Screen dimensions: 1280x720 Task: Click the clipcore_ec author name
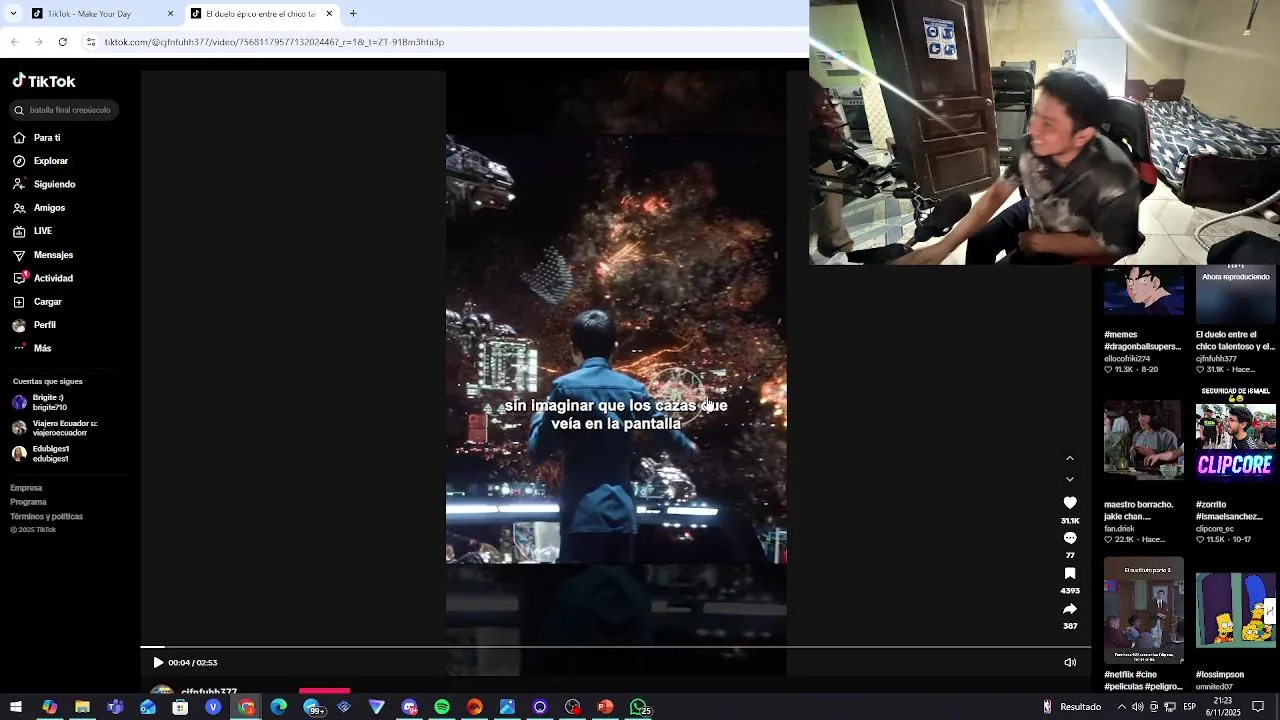click(1216, 528)
